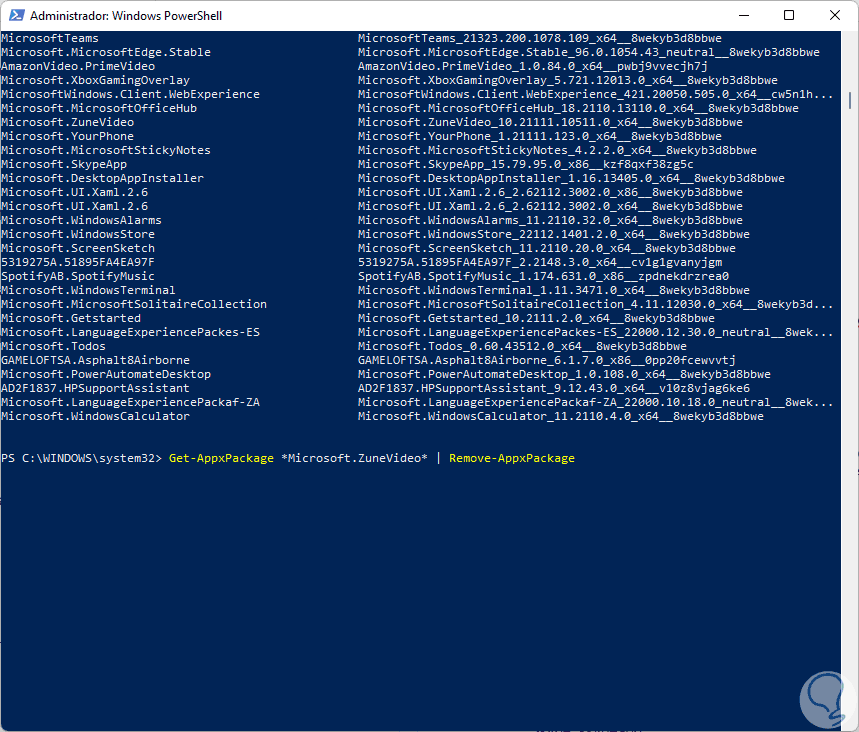Viewport: 859px width, 732px height.
Task: Click the *Microsoft.ZuneVideo* argument in command
Action: click(354, 458)
